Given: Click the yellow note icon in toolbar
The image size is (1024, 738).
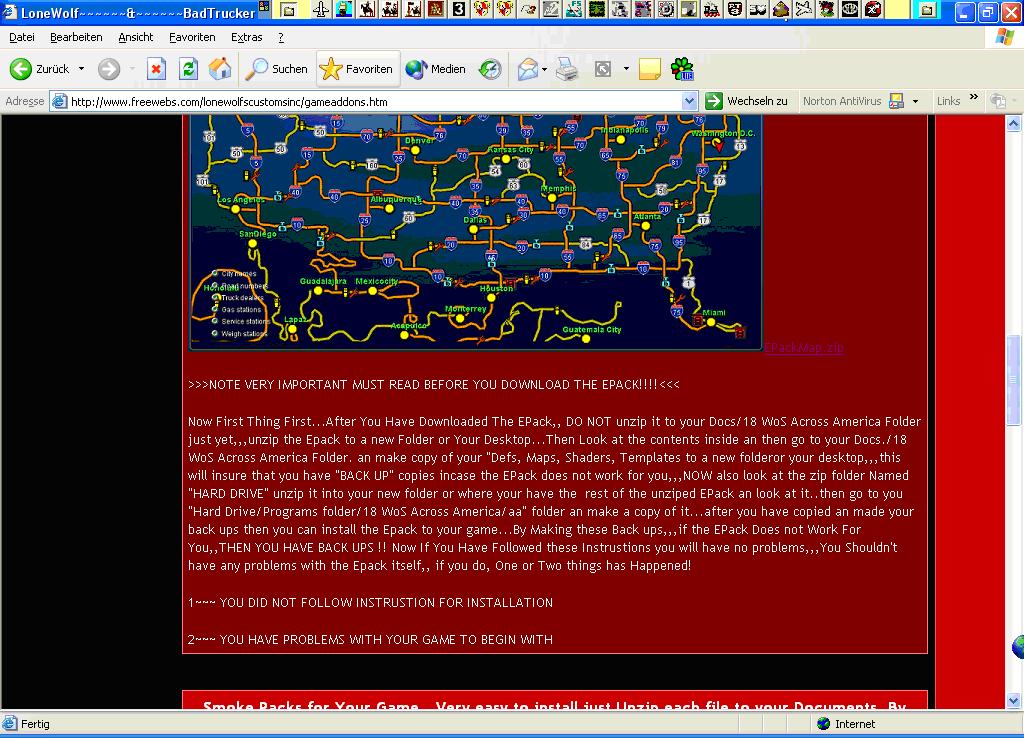Looking at the screenshot, I should 650,69.
